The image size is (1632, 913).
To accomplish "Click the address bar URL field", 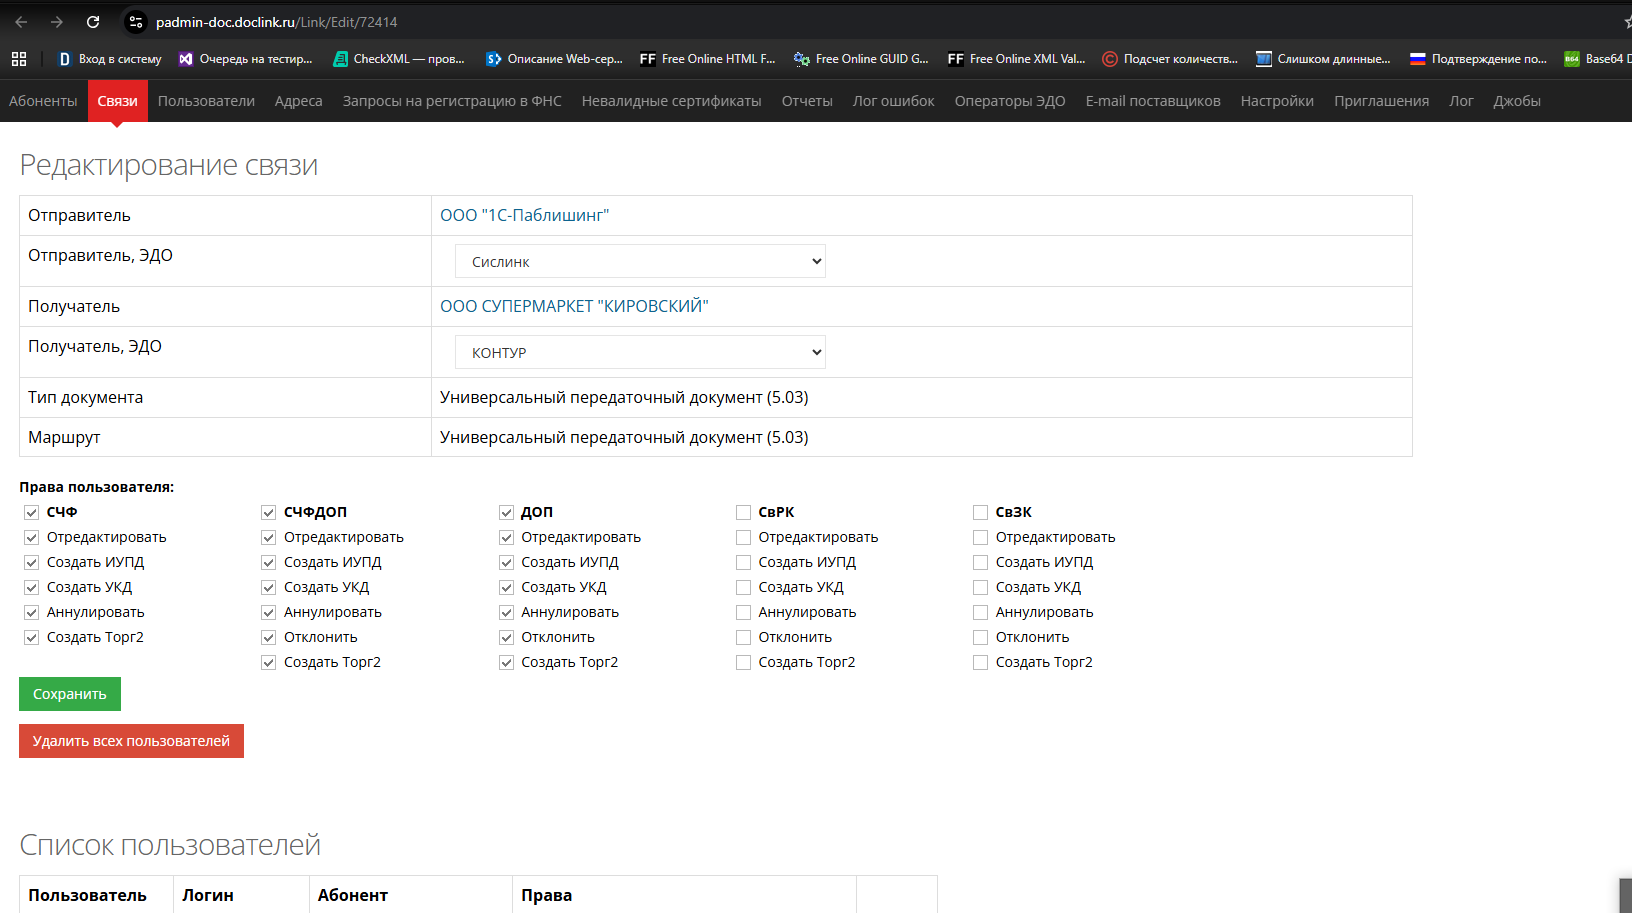I will click(x=276, y=22).
